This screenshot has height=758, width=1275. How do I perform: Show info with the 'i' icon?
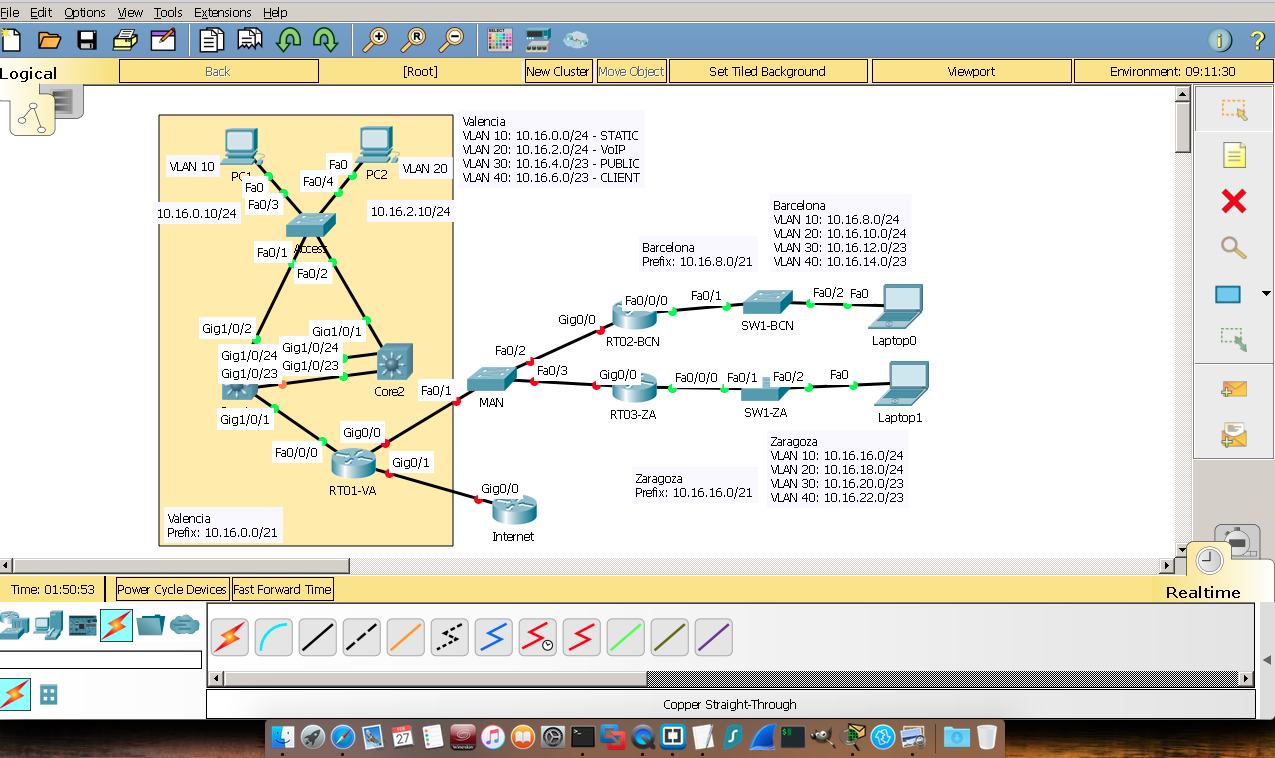1220,40
